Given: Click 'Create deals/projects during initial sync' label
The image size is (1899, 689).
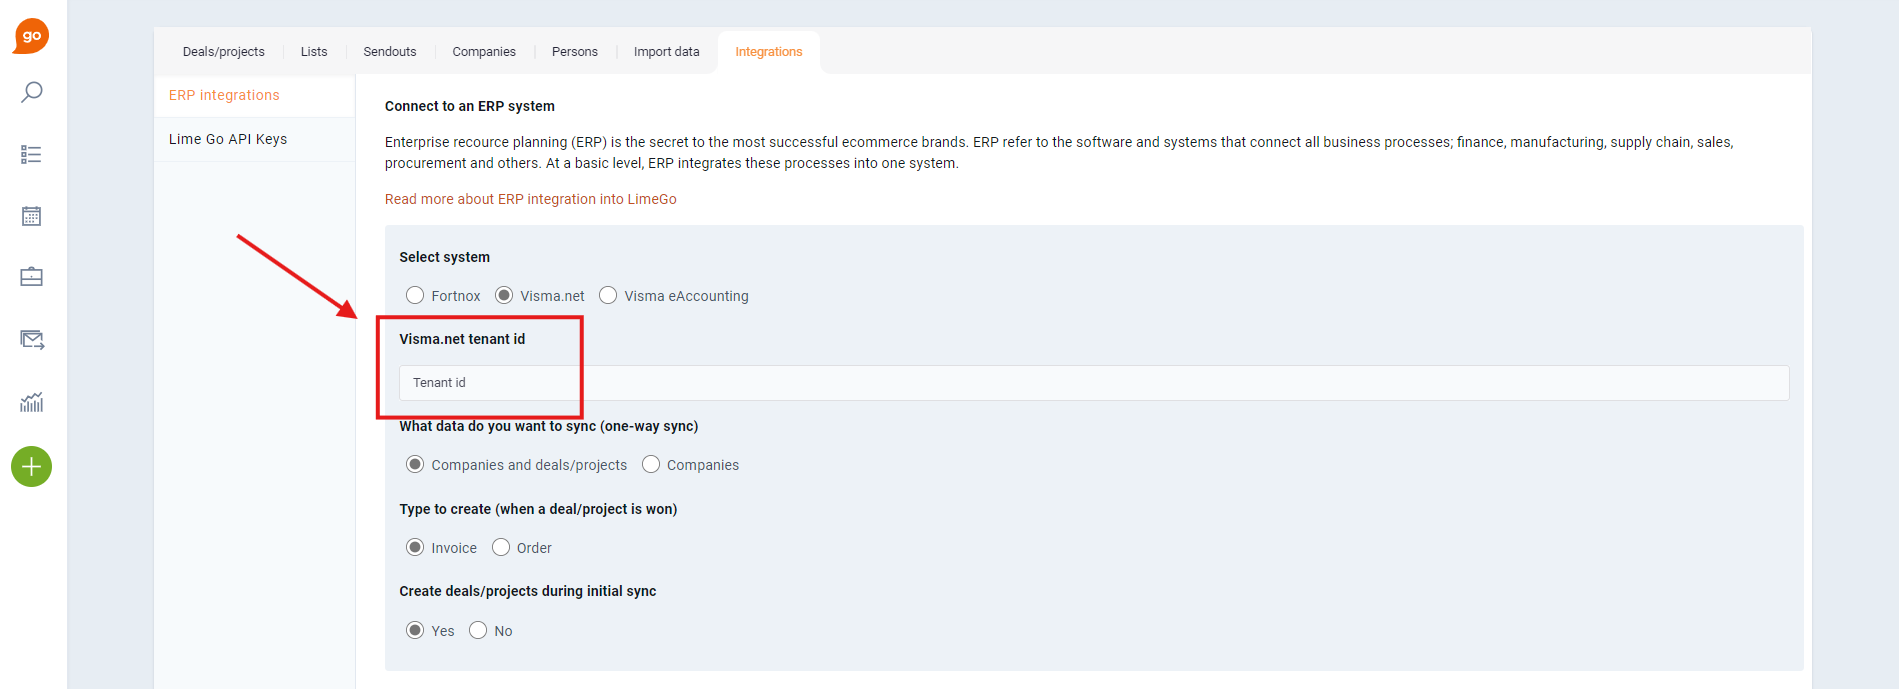Looking at the screenshot, I should point(528,591).
